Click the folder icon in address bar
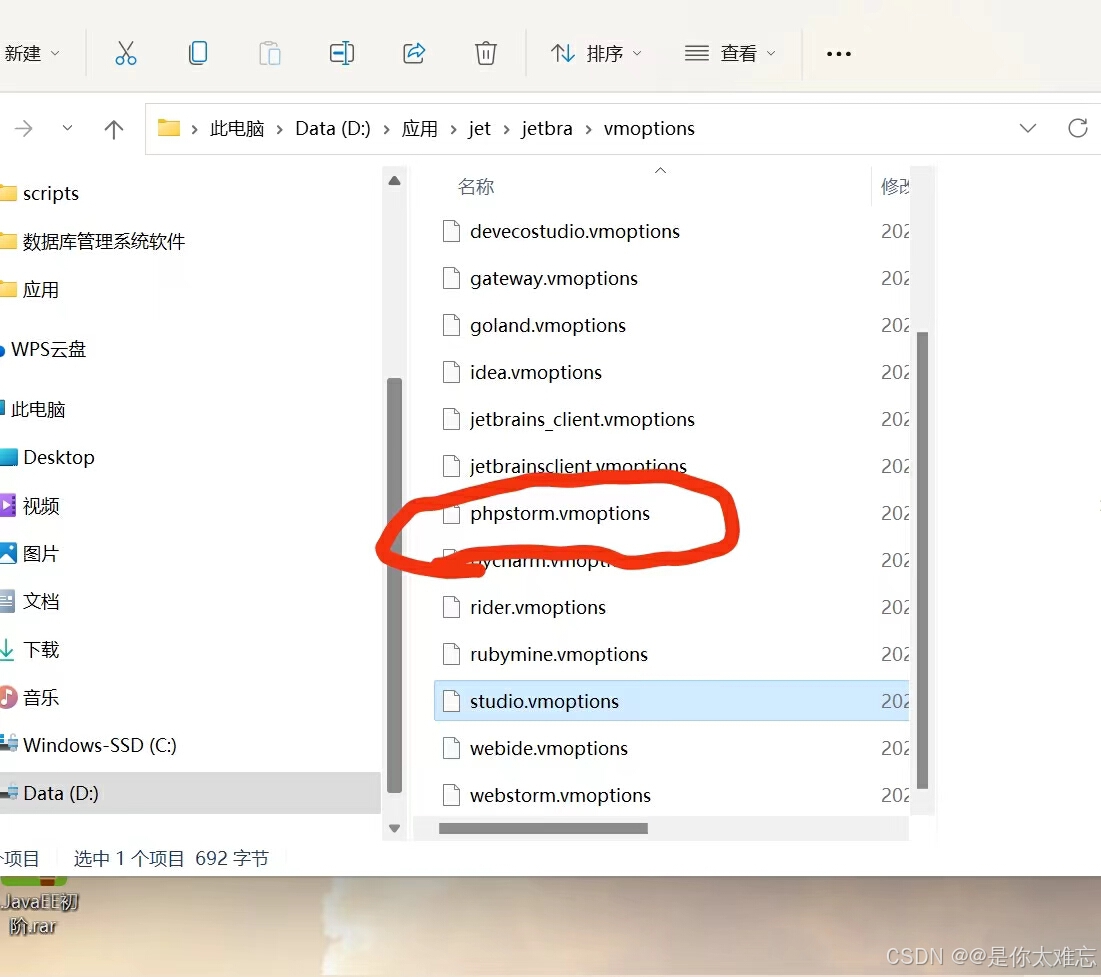The height and width of the screenshot is (977, 1101). pos(169,128)
